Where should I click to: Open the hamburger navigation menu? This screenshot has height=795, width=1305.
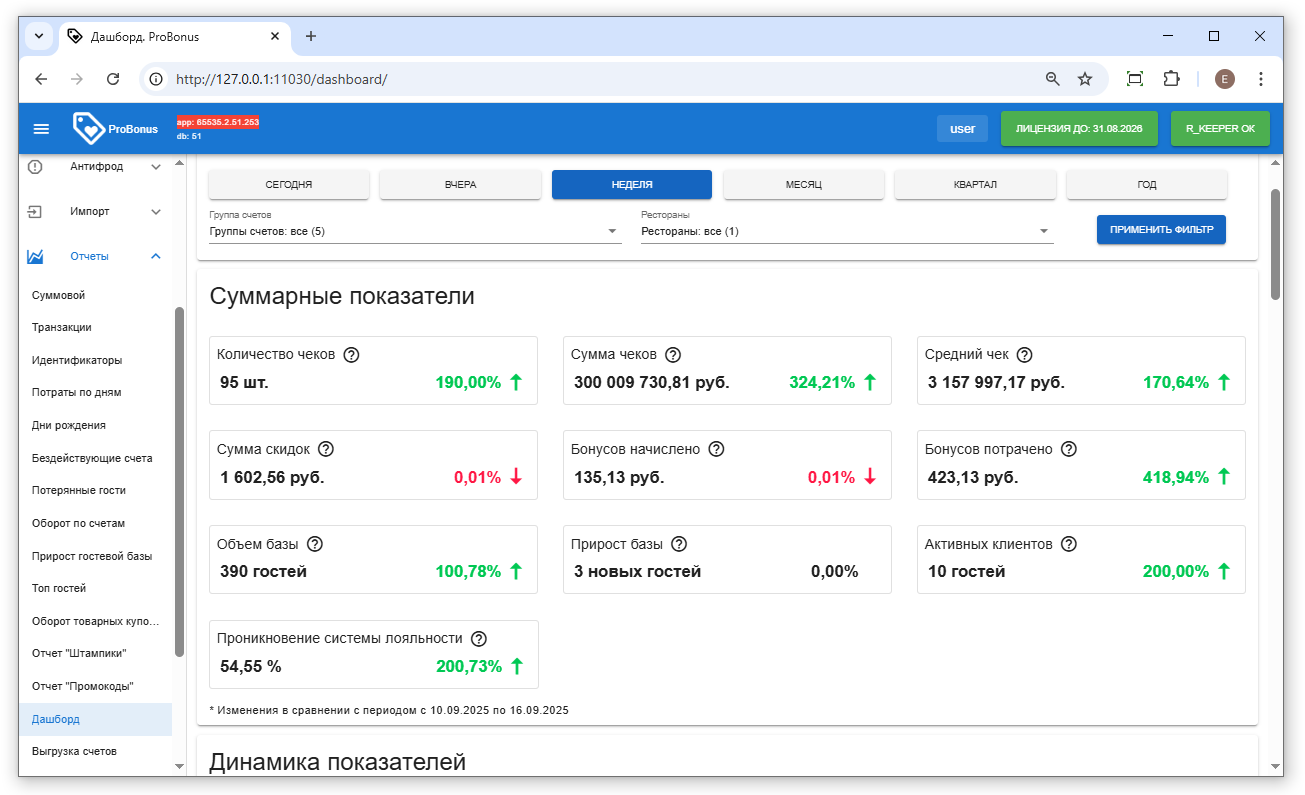pyautogui.click(x=41, y=129)
